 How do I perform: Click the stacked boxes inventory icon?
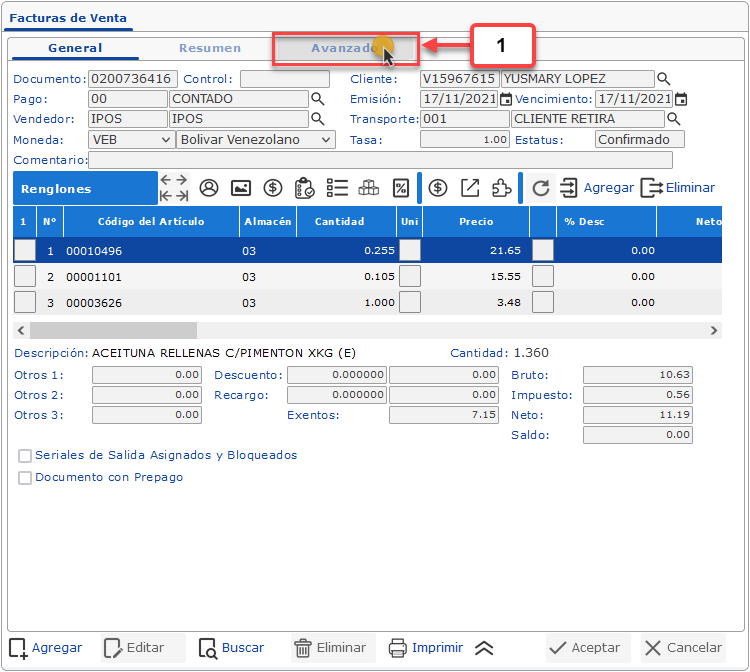pos(369,188)
